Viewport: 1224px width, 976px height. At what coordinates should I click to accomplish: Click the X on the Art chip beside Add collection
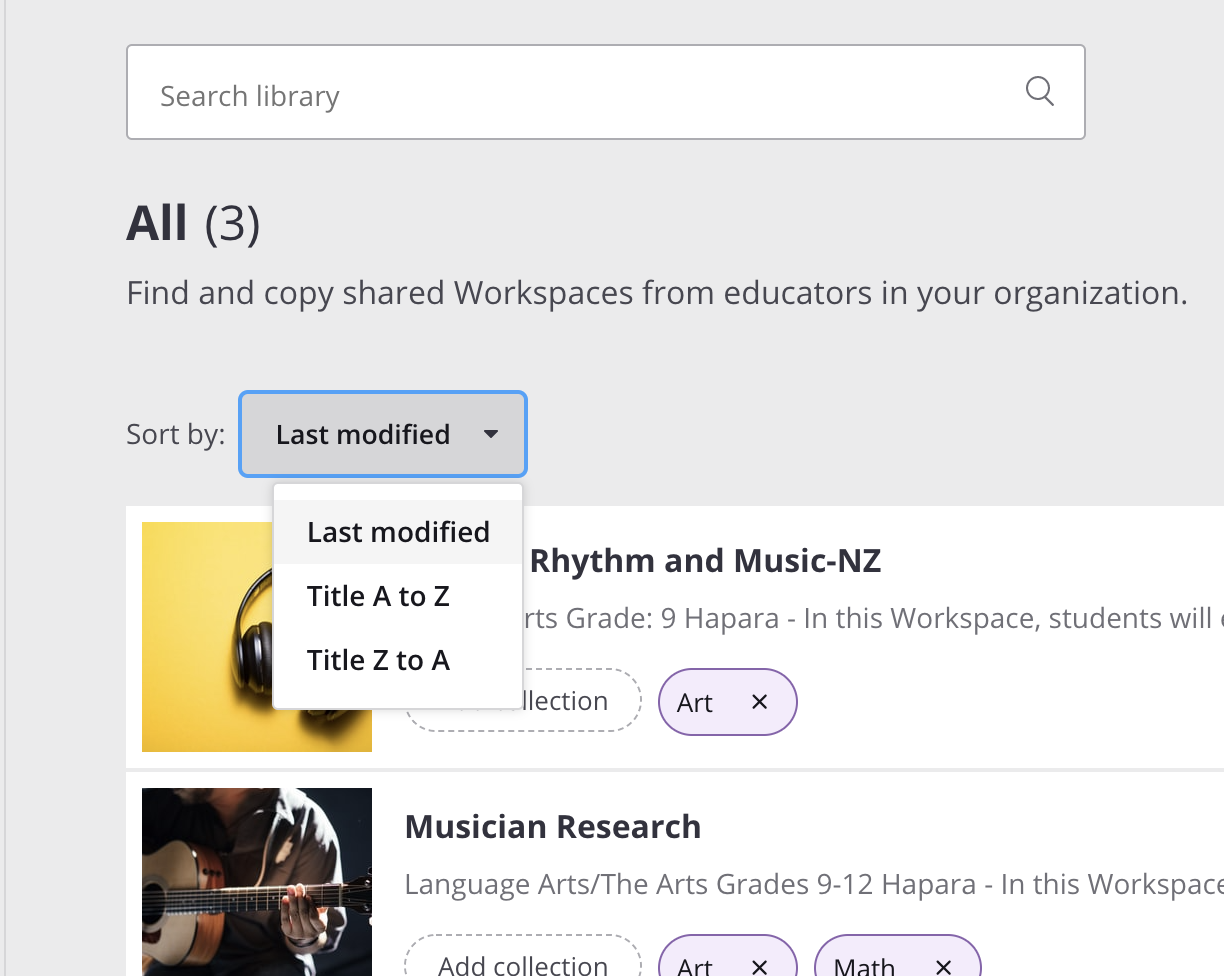click(759, 702)
